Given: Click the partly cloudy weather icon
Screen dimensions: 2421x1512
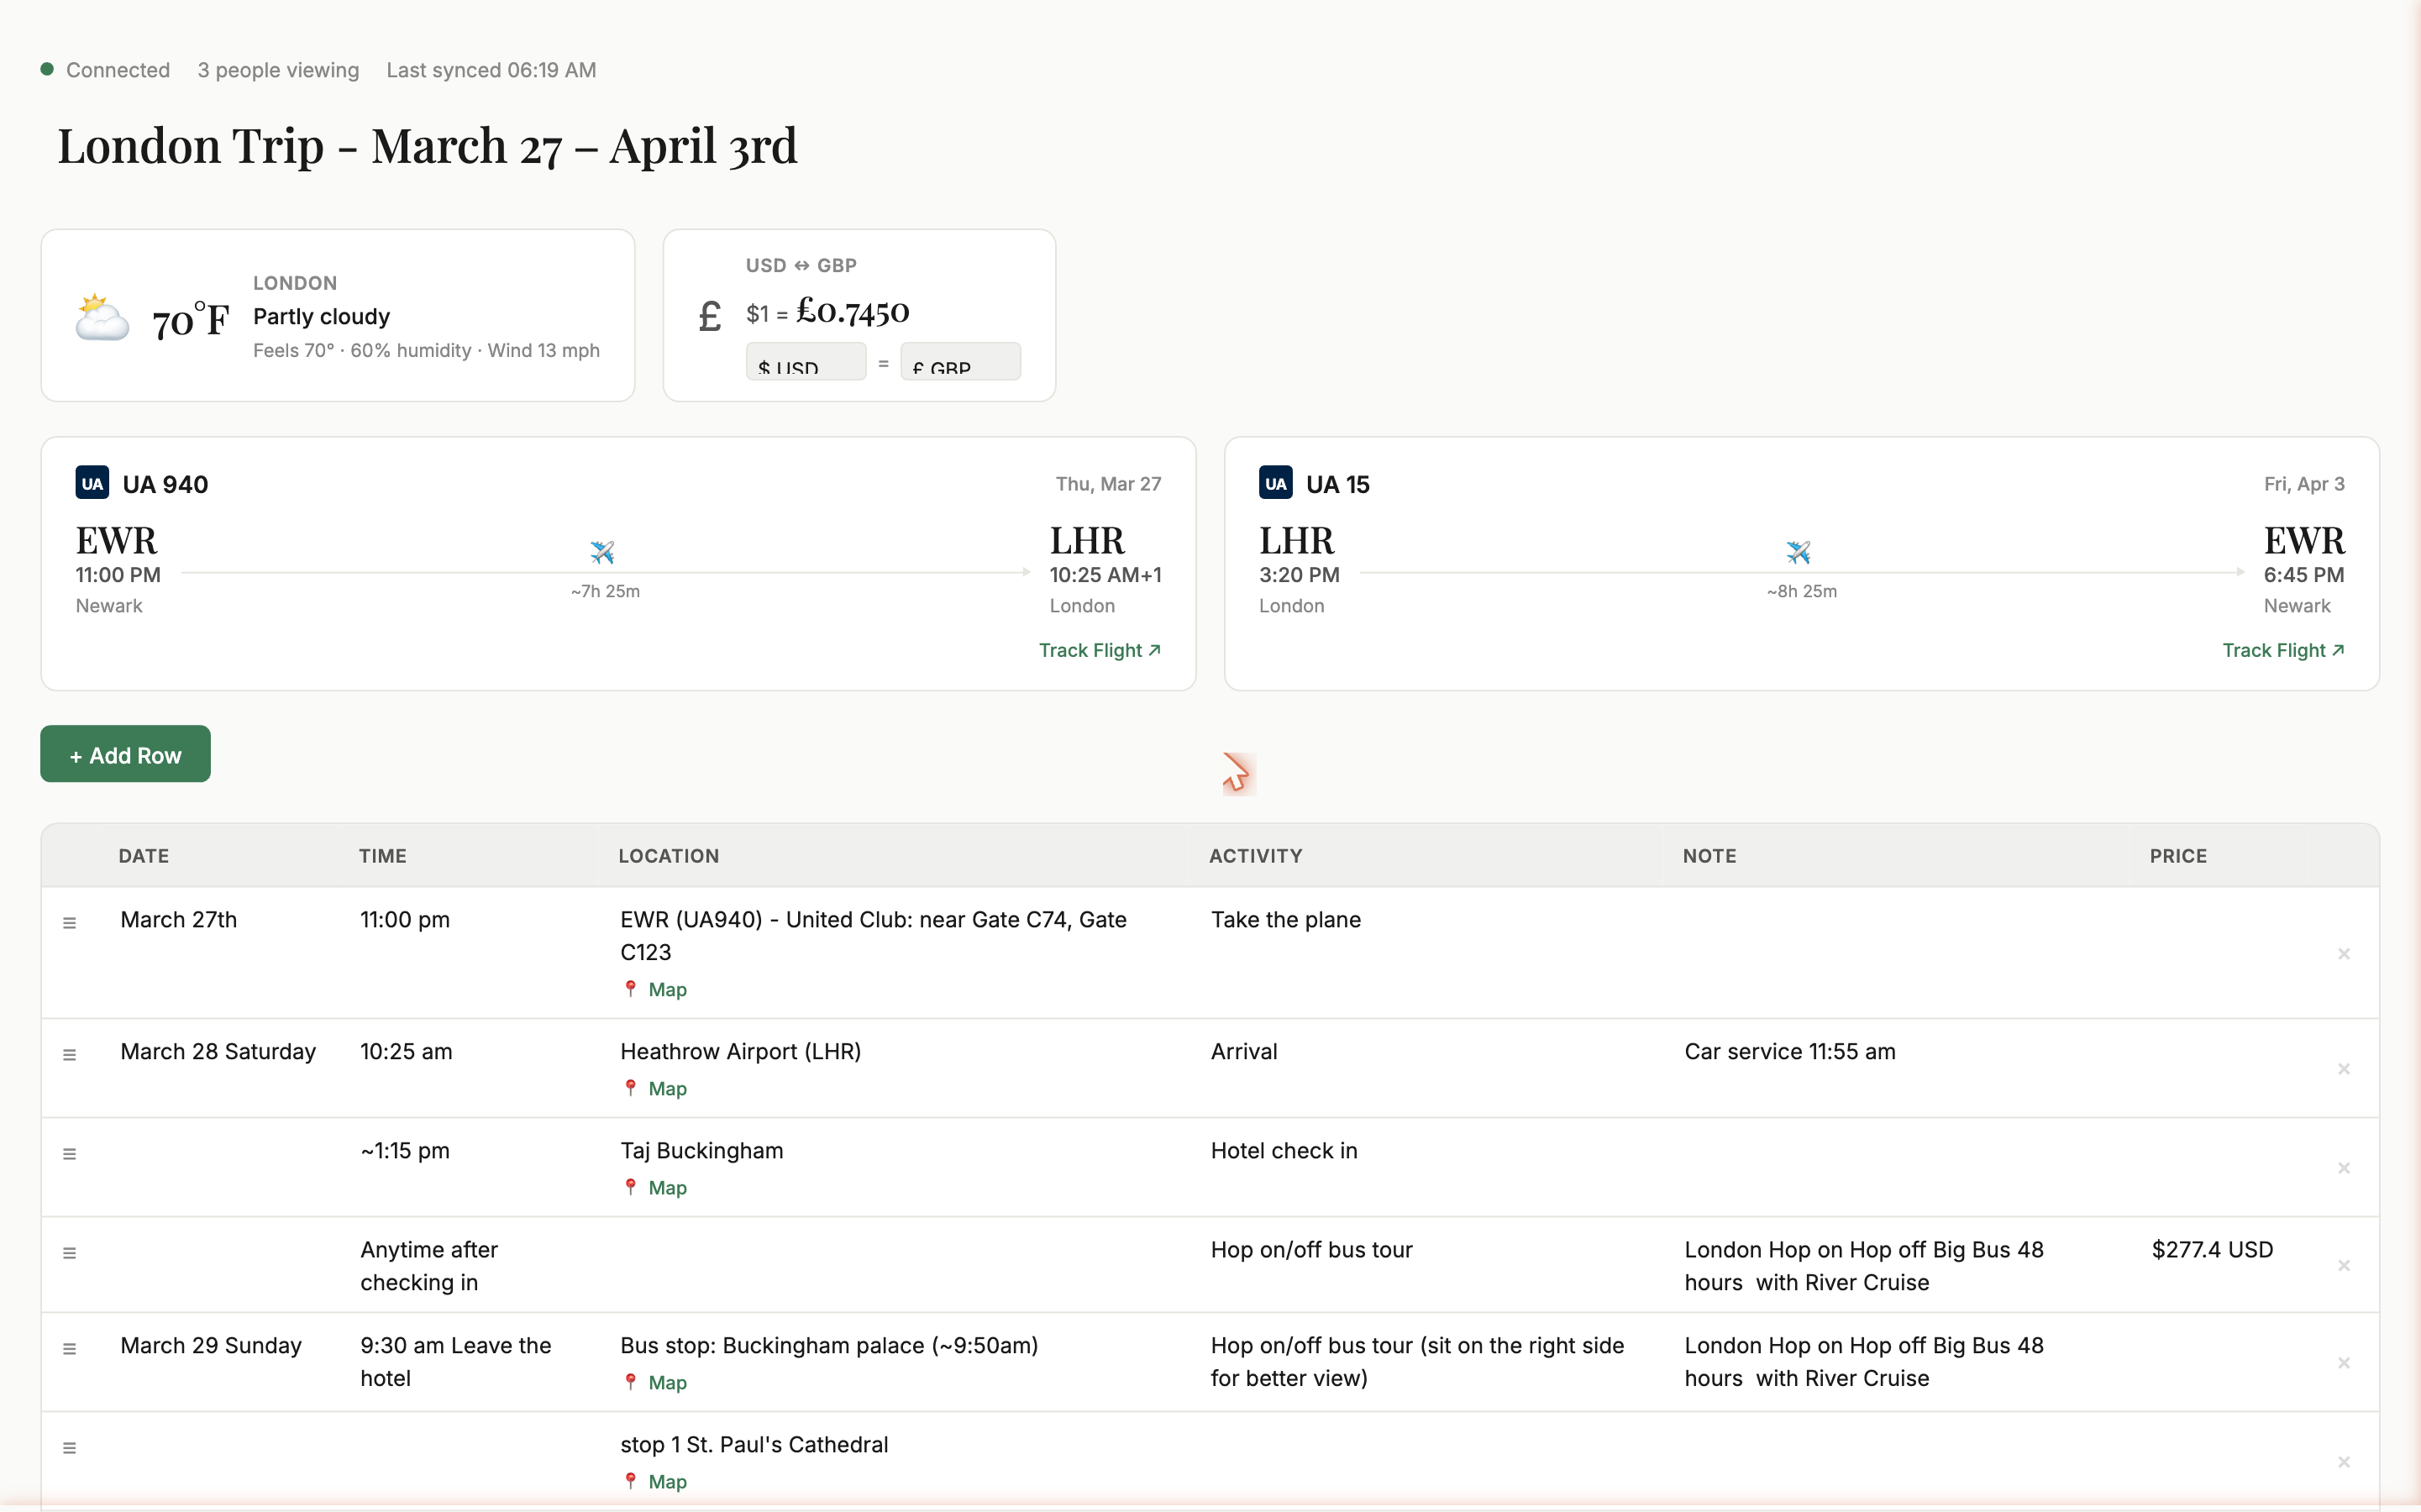Looking at the screenshot, I should click(102, 317).
